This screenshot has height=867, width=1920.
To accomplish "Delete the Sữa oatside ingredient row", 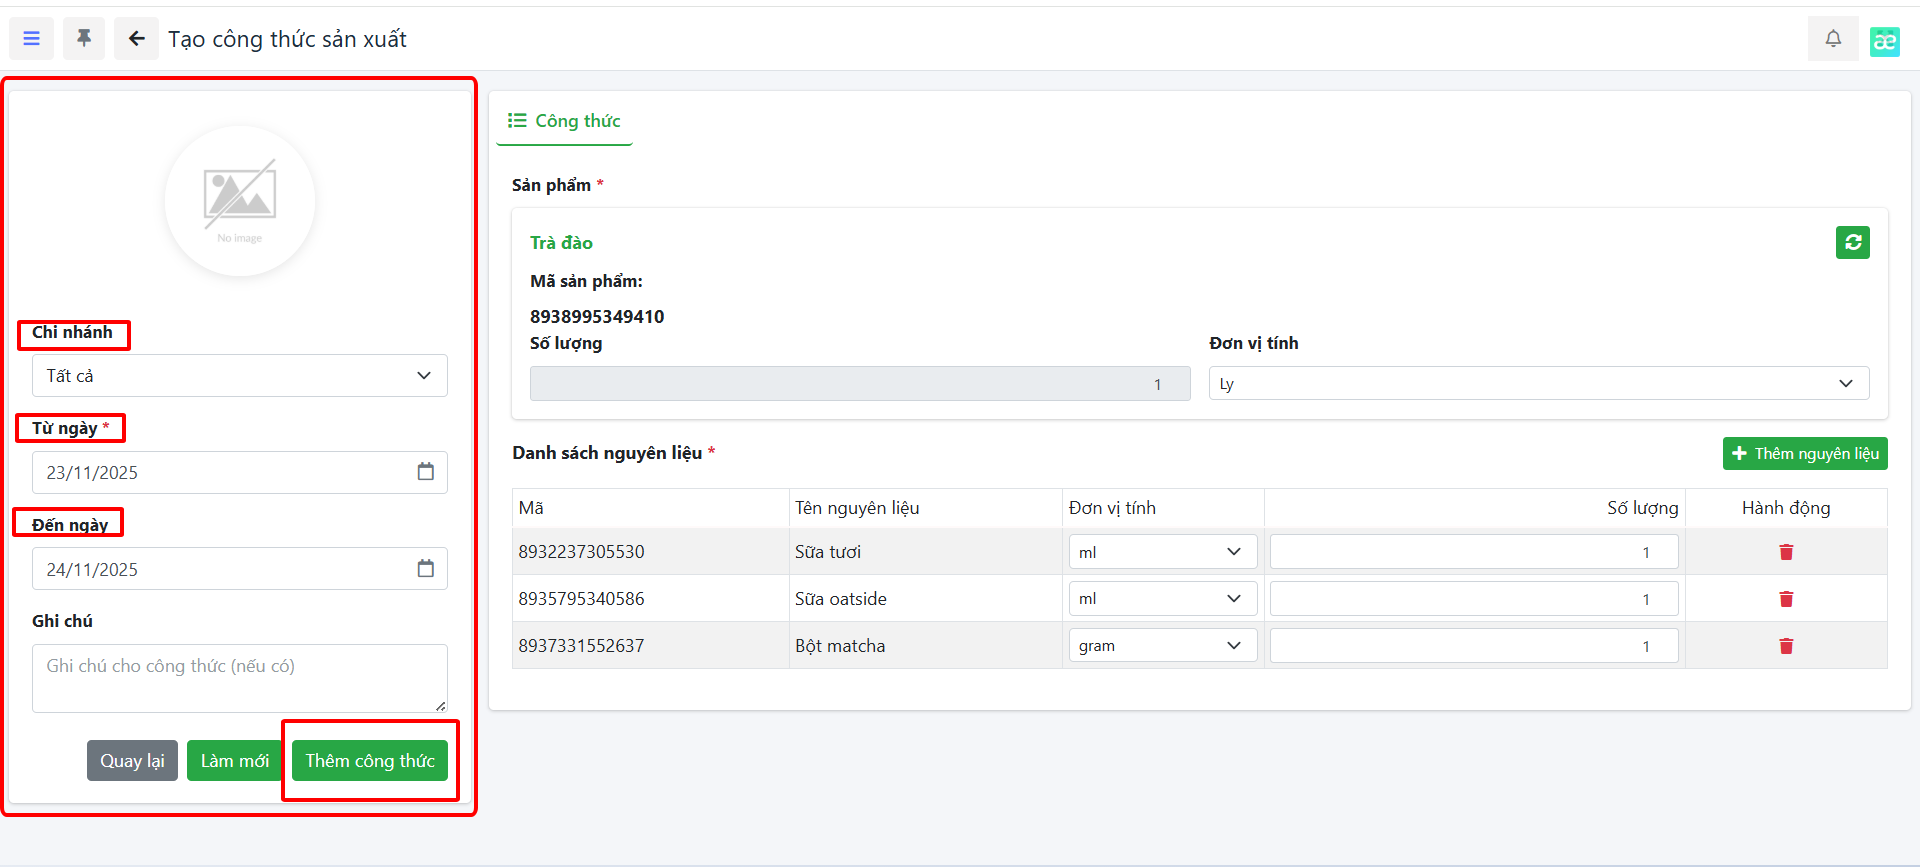I will click(x=1785, y=599).
